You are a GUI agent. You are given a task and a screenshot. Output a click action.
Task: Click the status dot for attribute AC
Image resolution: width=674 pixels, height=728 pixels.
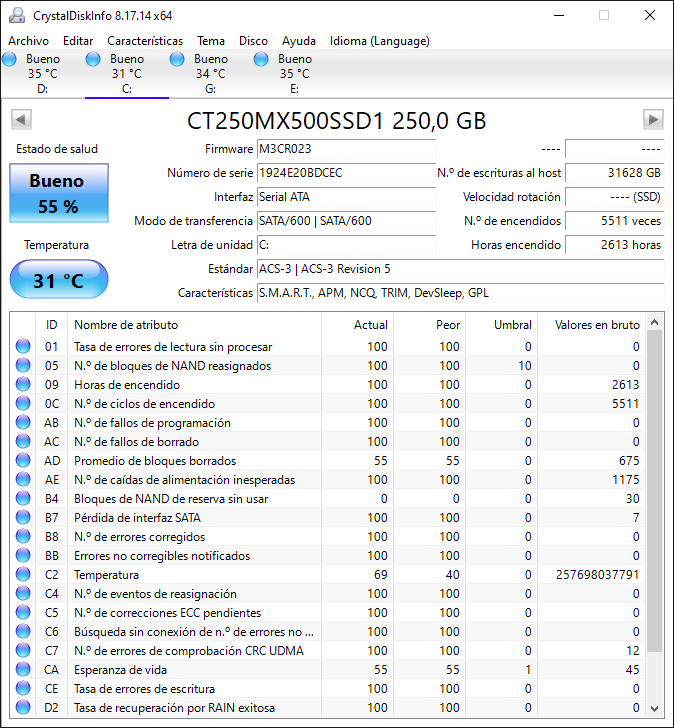(23, 442)
